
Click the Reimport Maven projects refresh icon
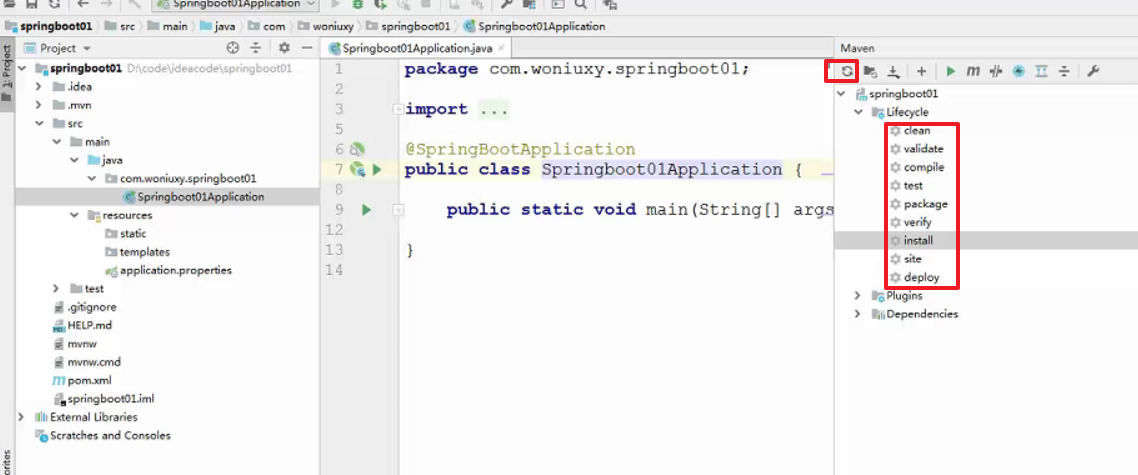click(847, 71)
